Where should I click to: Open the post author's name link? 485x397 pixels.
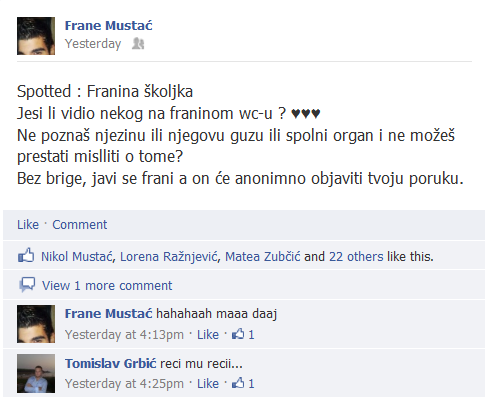click(x=108, y=26)
